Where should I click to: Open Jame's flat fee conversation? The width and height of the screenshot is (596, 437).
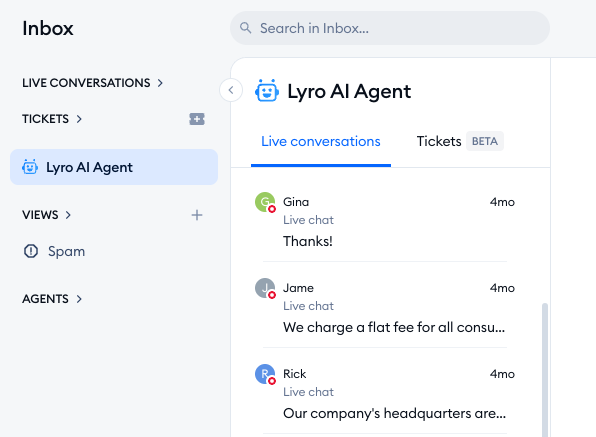pyautogui.click(x=385, y=306)
